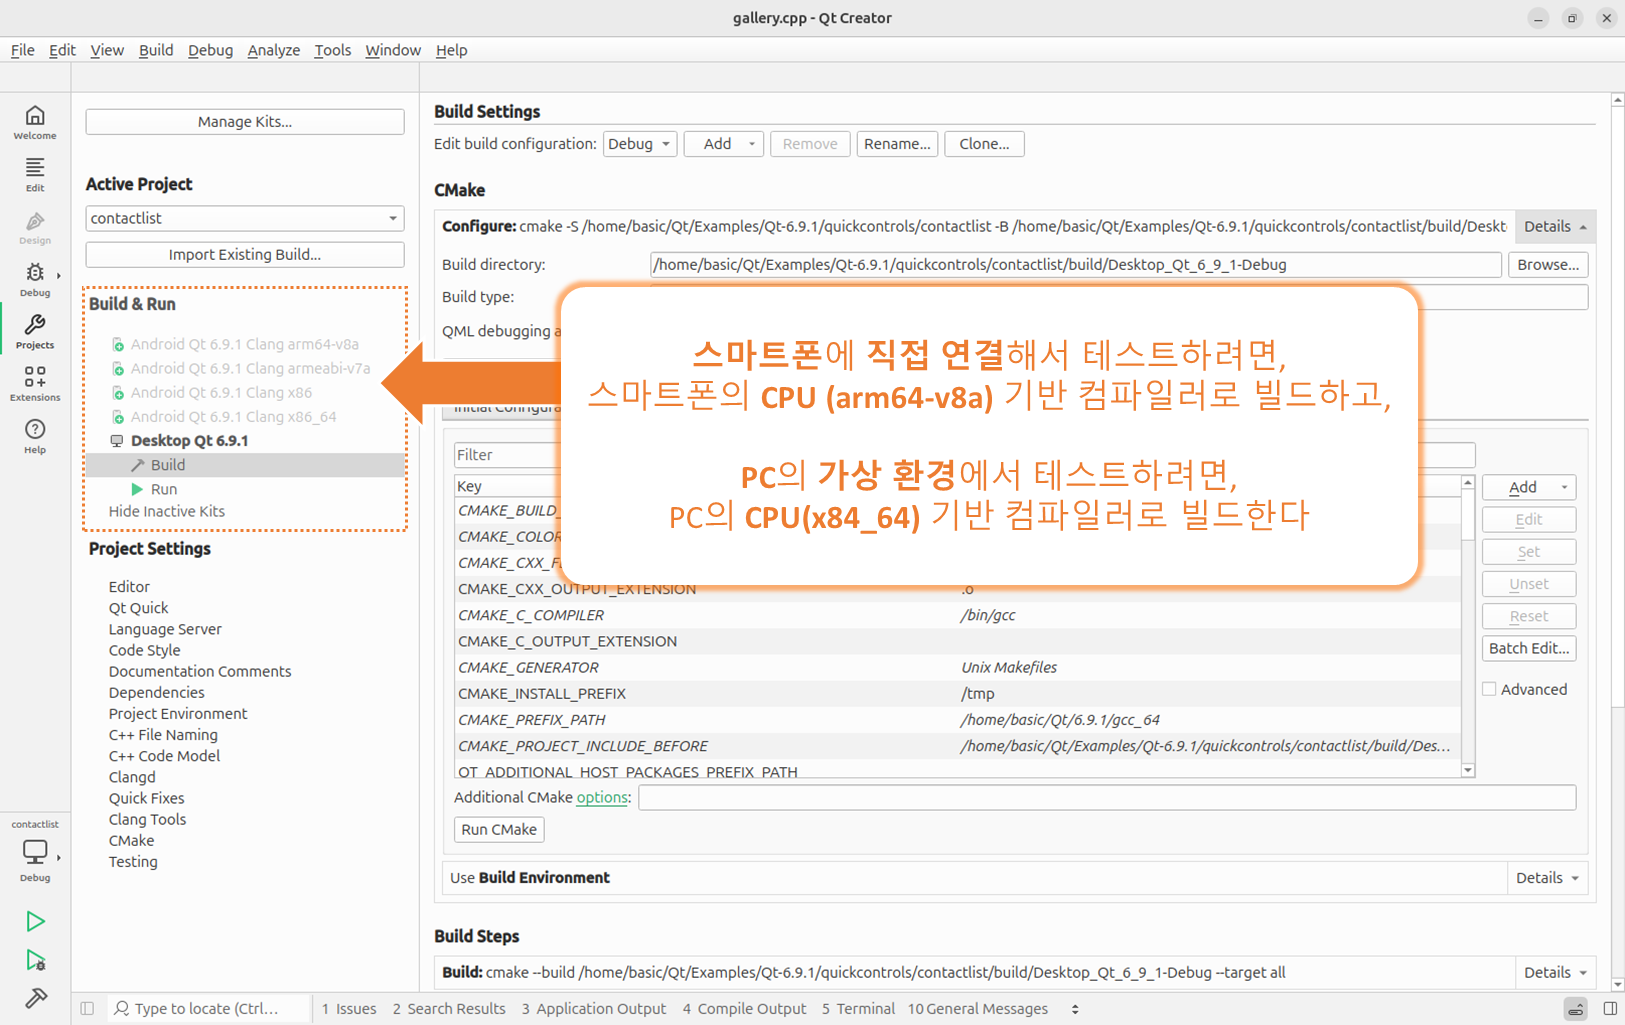Switch to Edit mode
This screenshot has width=1625, height=1025.
coord(35,175)
